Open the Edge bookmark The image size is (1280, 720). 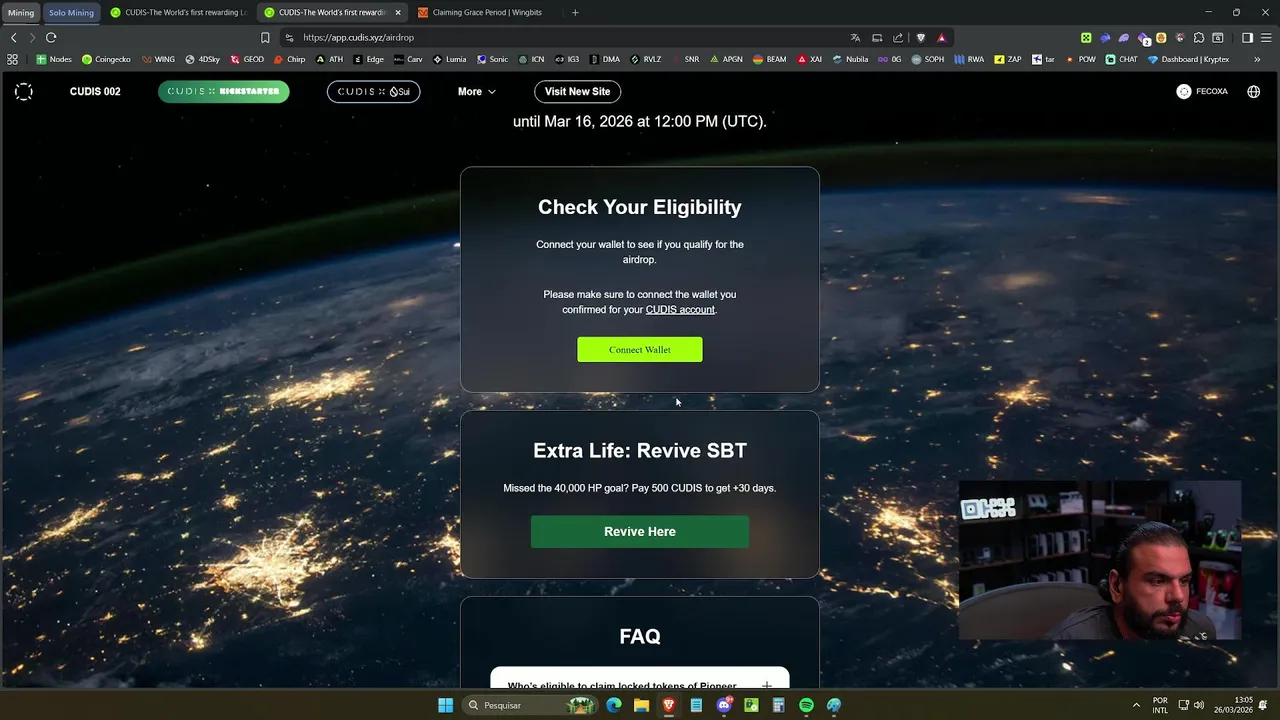click(369, 59)
